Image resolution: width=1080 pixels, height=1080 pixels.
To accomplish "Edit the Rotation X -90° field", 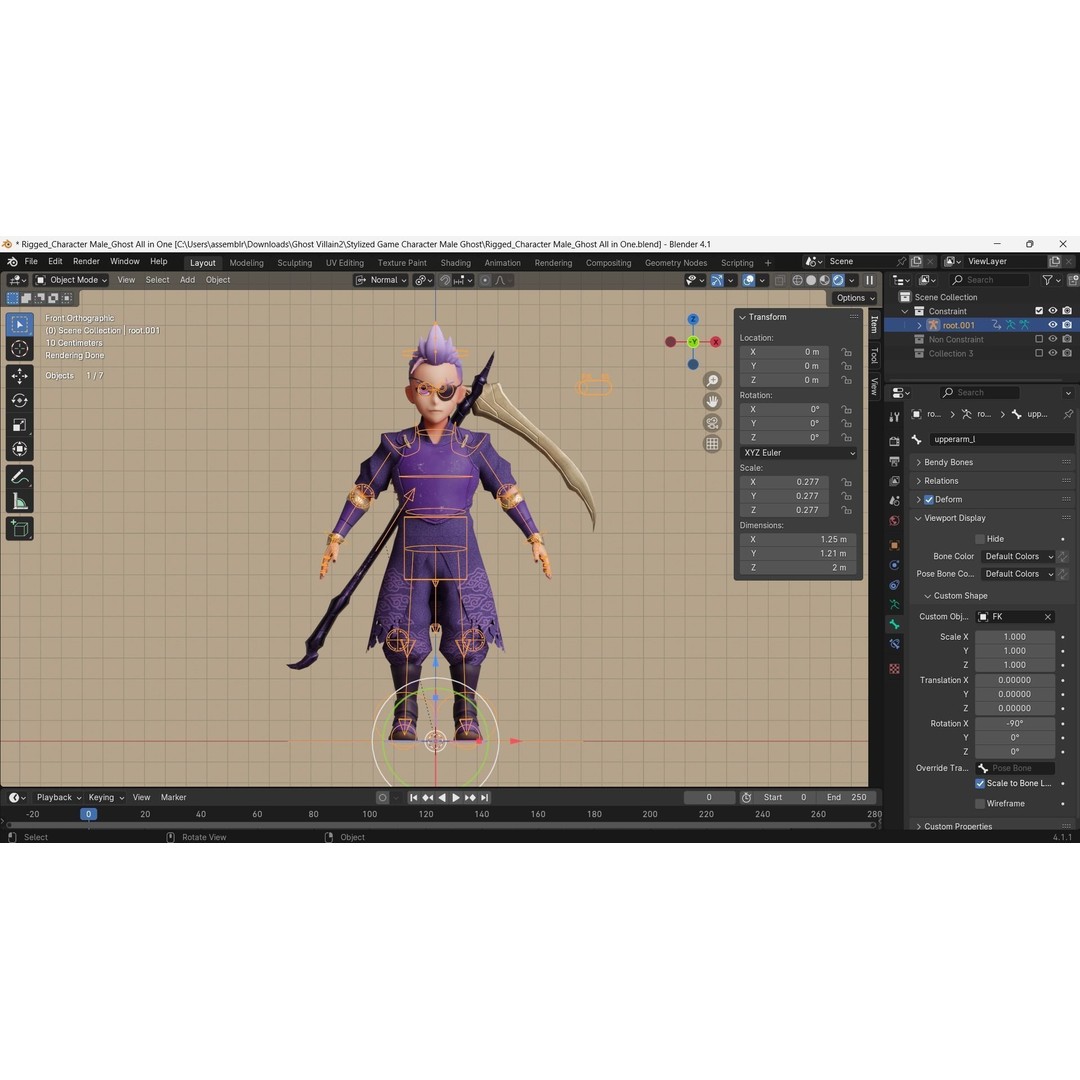I will coord(1015,723).
